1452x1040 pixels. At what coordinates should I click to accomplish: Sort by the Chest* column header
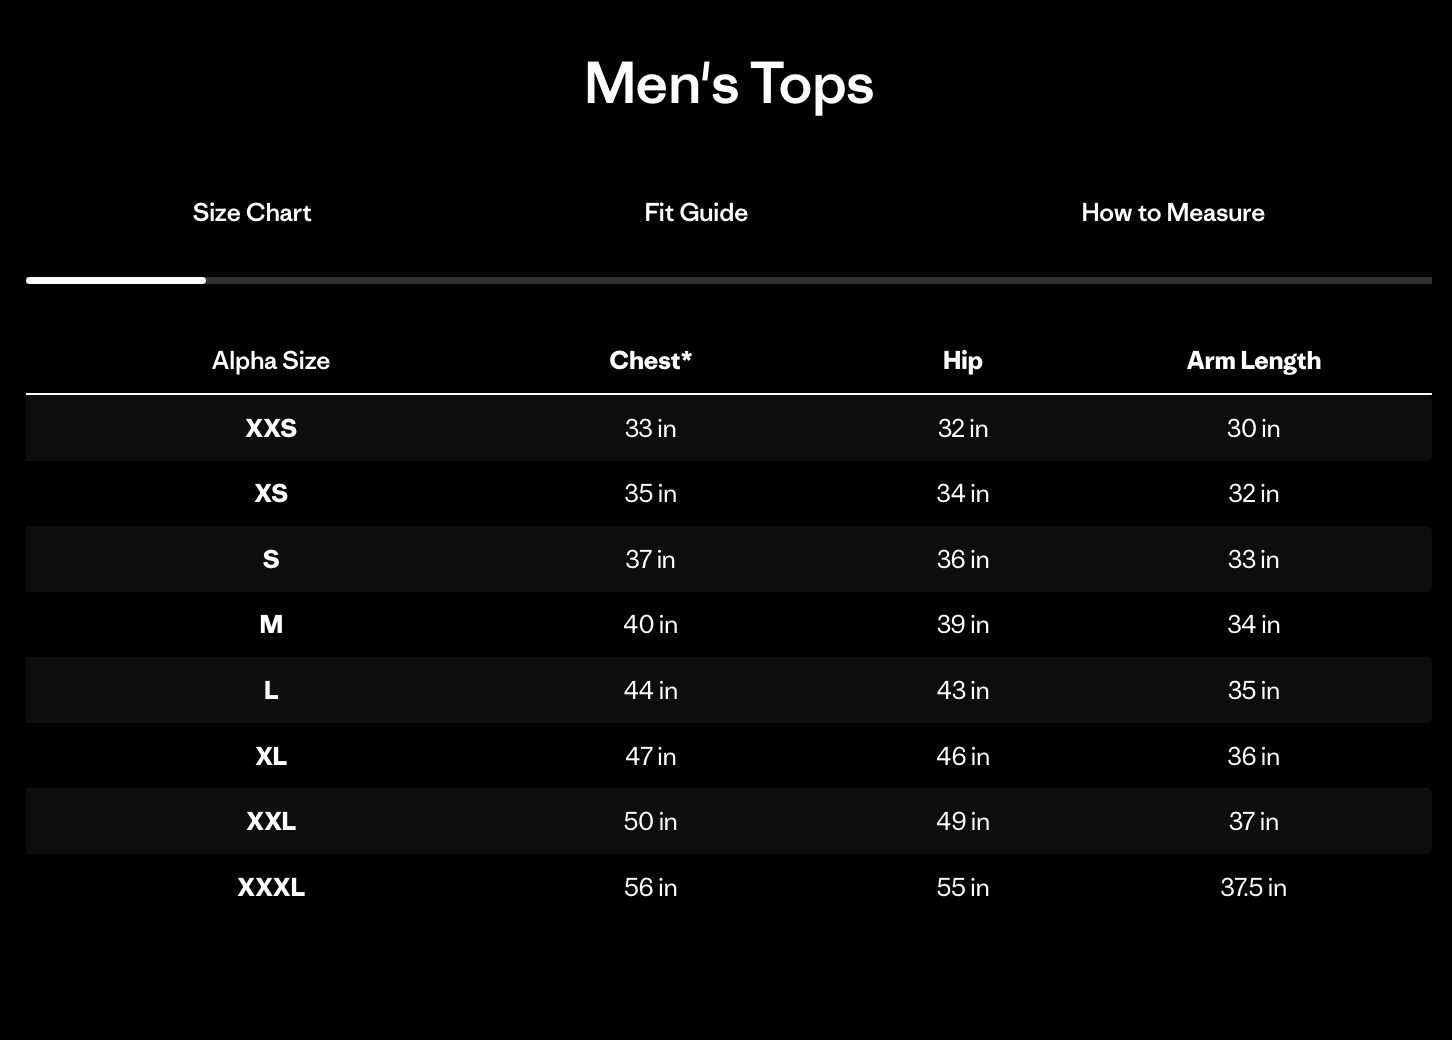pos(651,360)
